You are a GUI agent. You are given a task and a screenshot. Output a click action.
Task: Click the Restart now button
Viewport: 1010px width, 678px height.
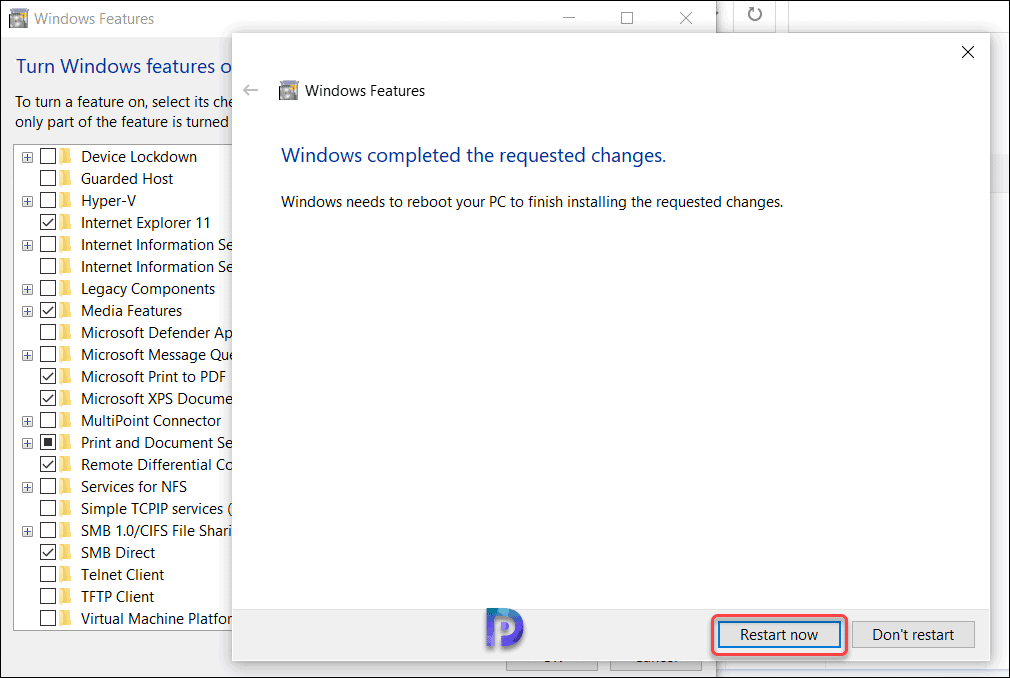779,634
